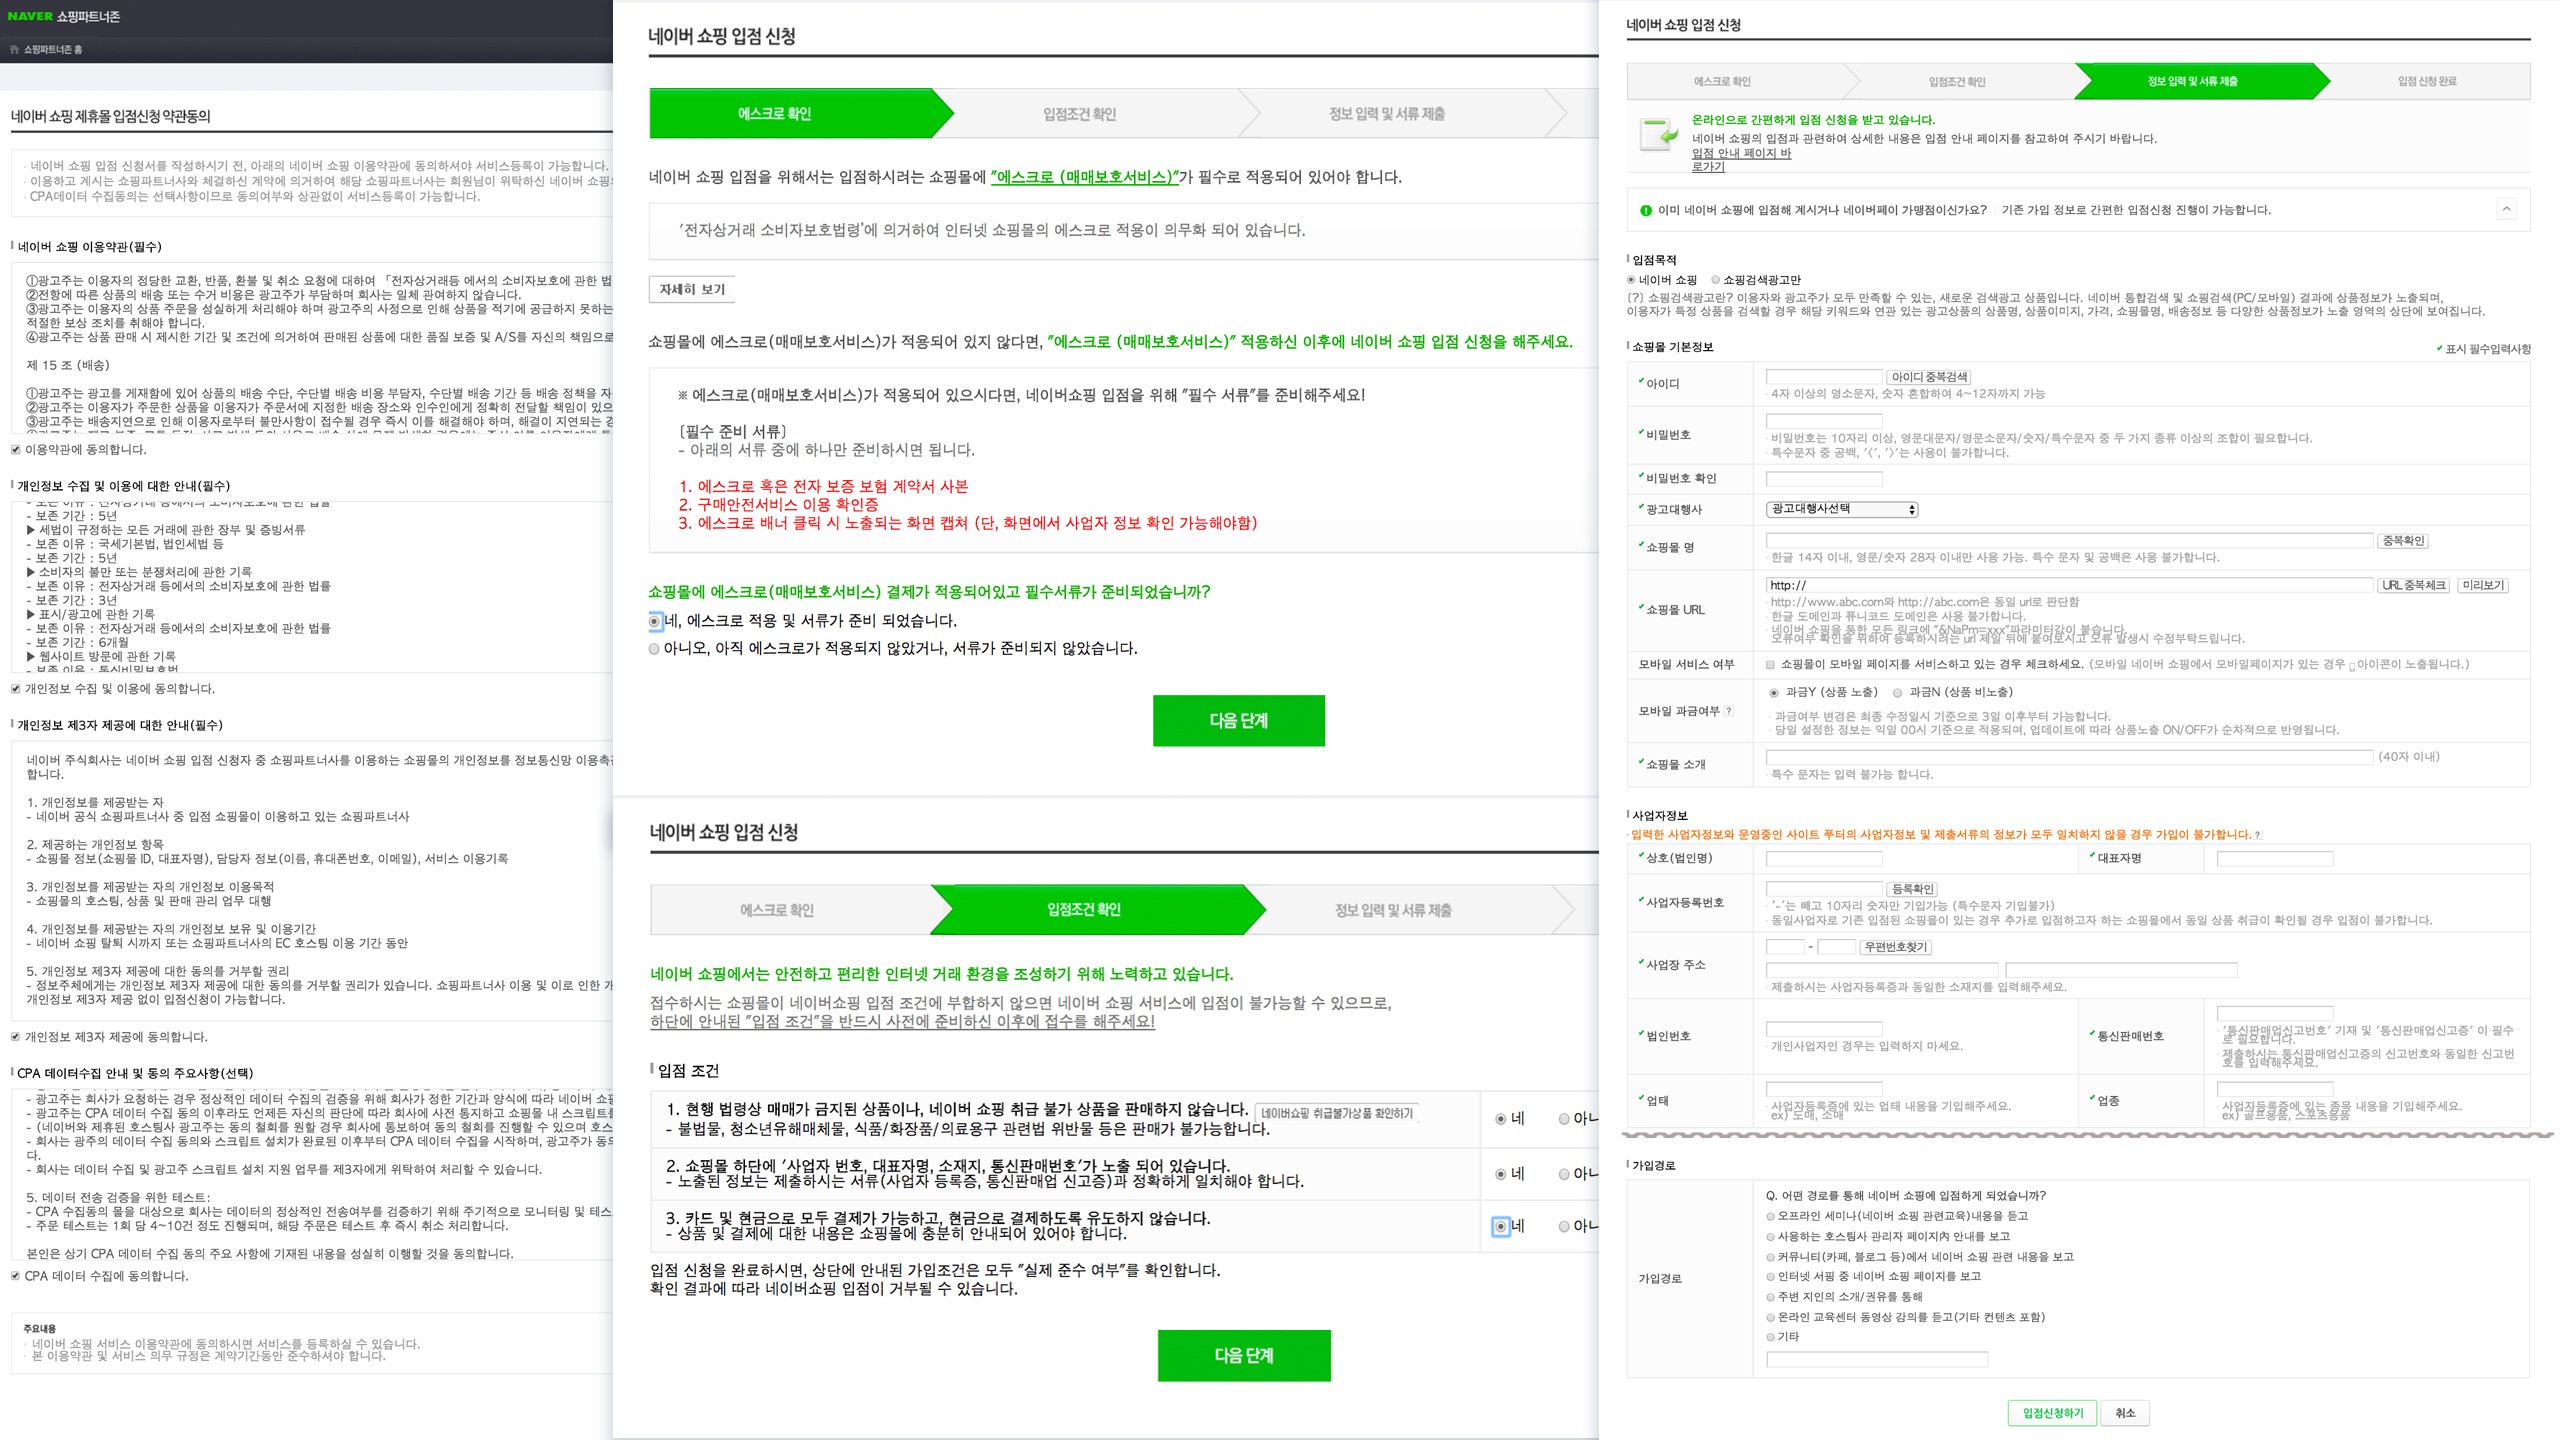Check 개인정보 제3자 제공에 동의합니다
This screenshot has width=2560, height=1440.
click(x=15, y=1037)
